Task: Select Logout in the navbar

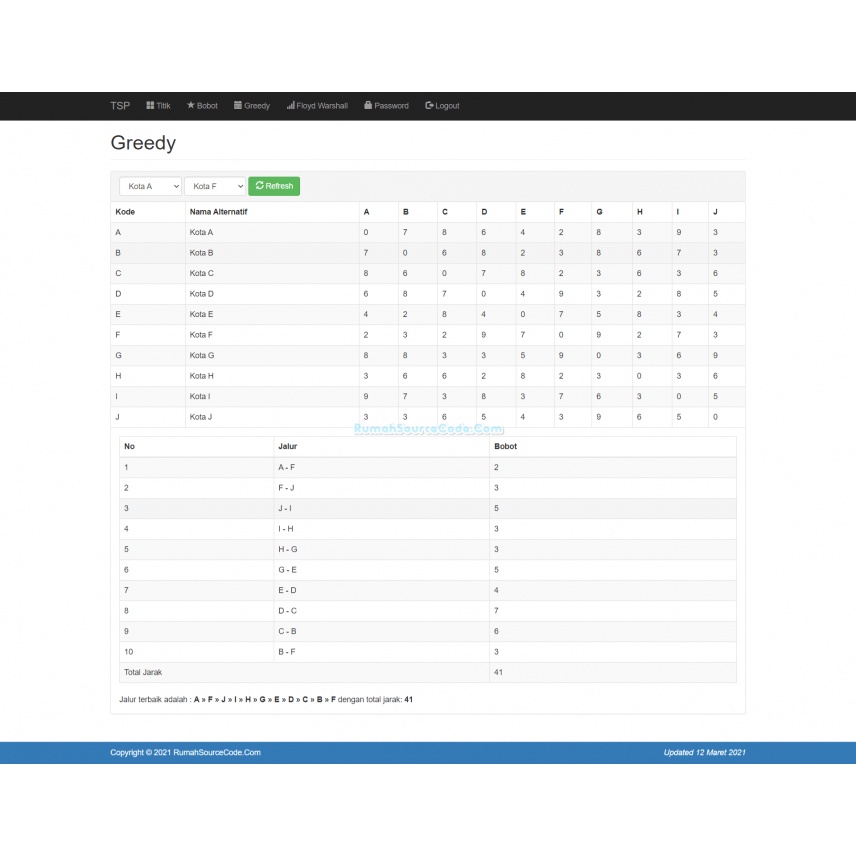Action: pyautogui.click(x=442, y=106)
